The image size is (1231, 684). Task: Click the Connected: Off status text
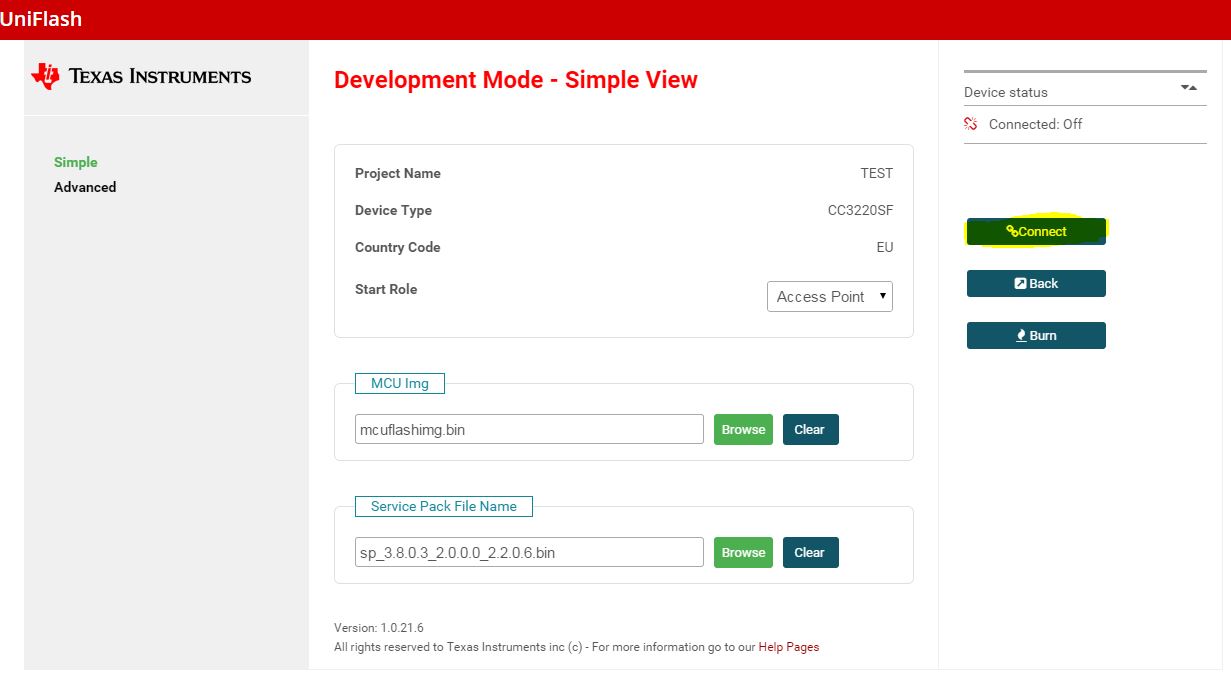point(1035,124)
